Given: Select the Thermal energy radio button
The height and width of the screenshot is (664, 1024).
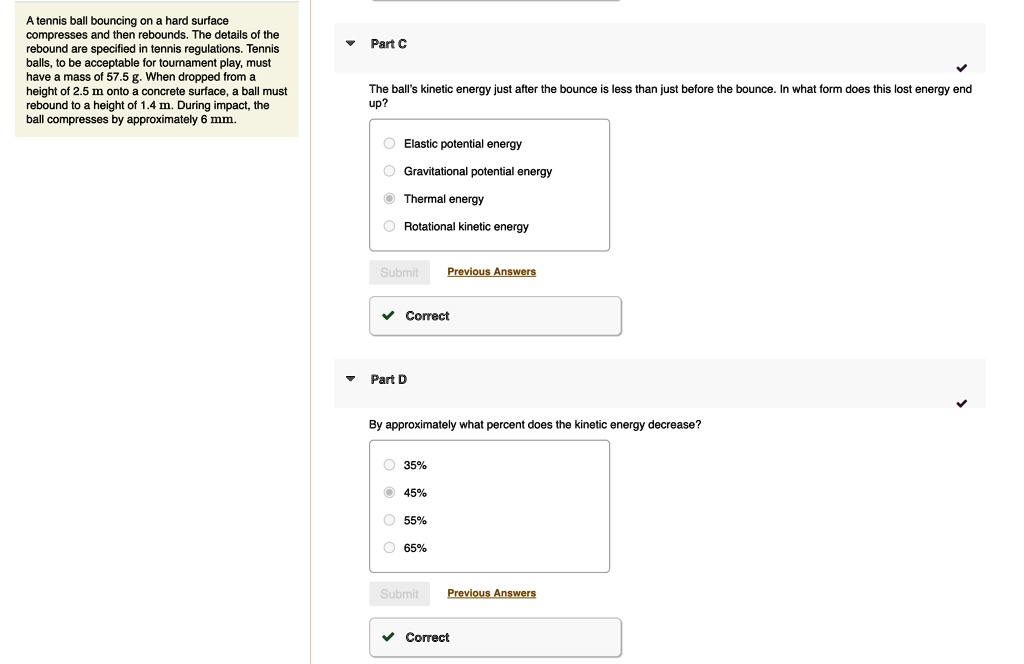Looking at the screenshot, I should [x=390, y=199].
